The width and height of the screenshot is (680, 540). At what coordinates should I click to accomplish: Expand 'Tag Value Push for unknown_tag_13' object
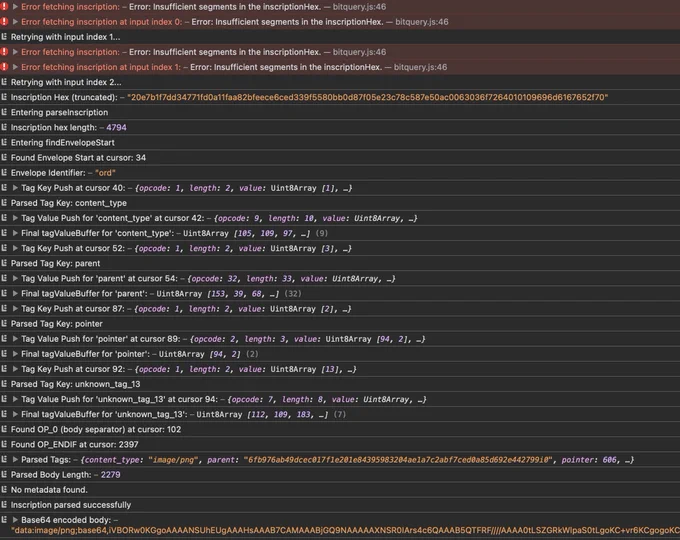[15, 399]
